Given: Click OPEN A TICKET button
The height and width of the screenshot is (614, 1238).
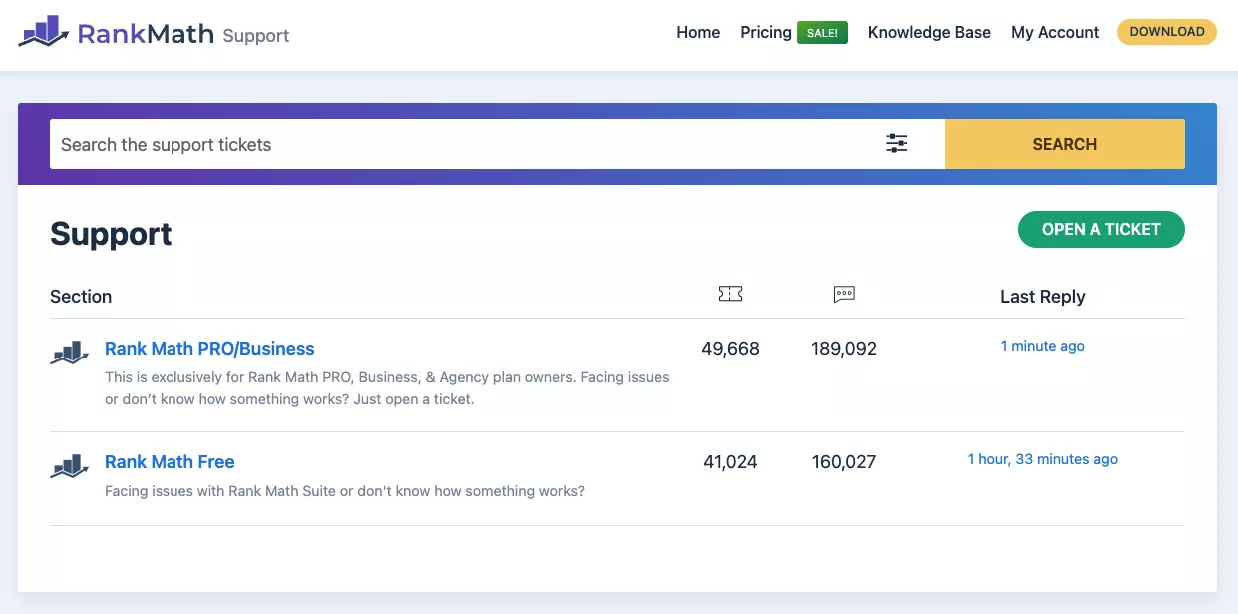Looking at the screenshot, I should [1100, 229].
